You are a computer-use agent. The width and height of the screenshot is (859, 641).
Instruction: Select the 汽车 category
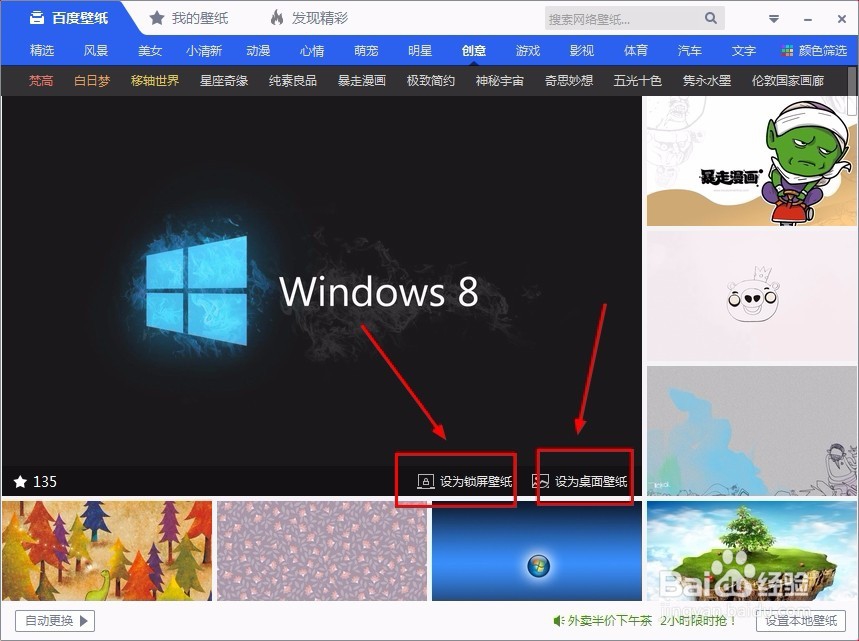[690, 51]
